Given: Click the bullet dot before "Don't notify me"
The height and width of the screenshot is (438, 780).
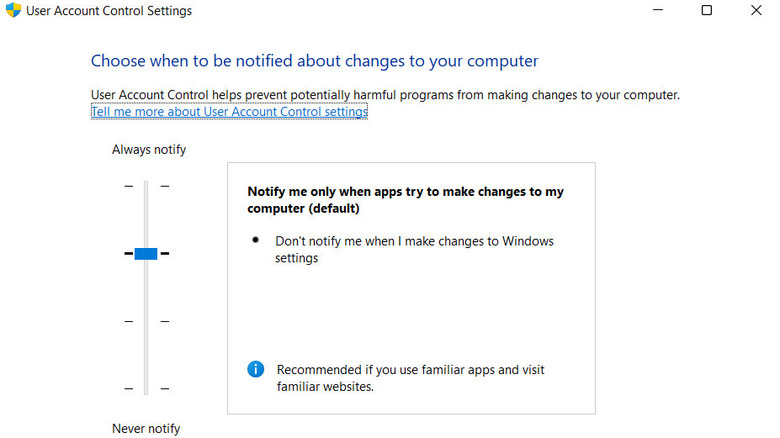Looking at the screenshot, I should click(256, 240).
